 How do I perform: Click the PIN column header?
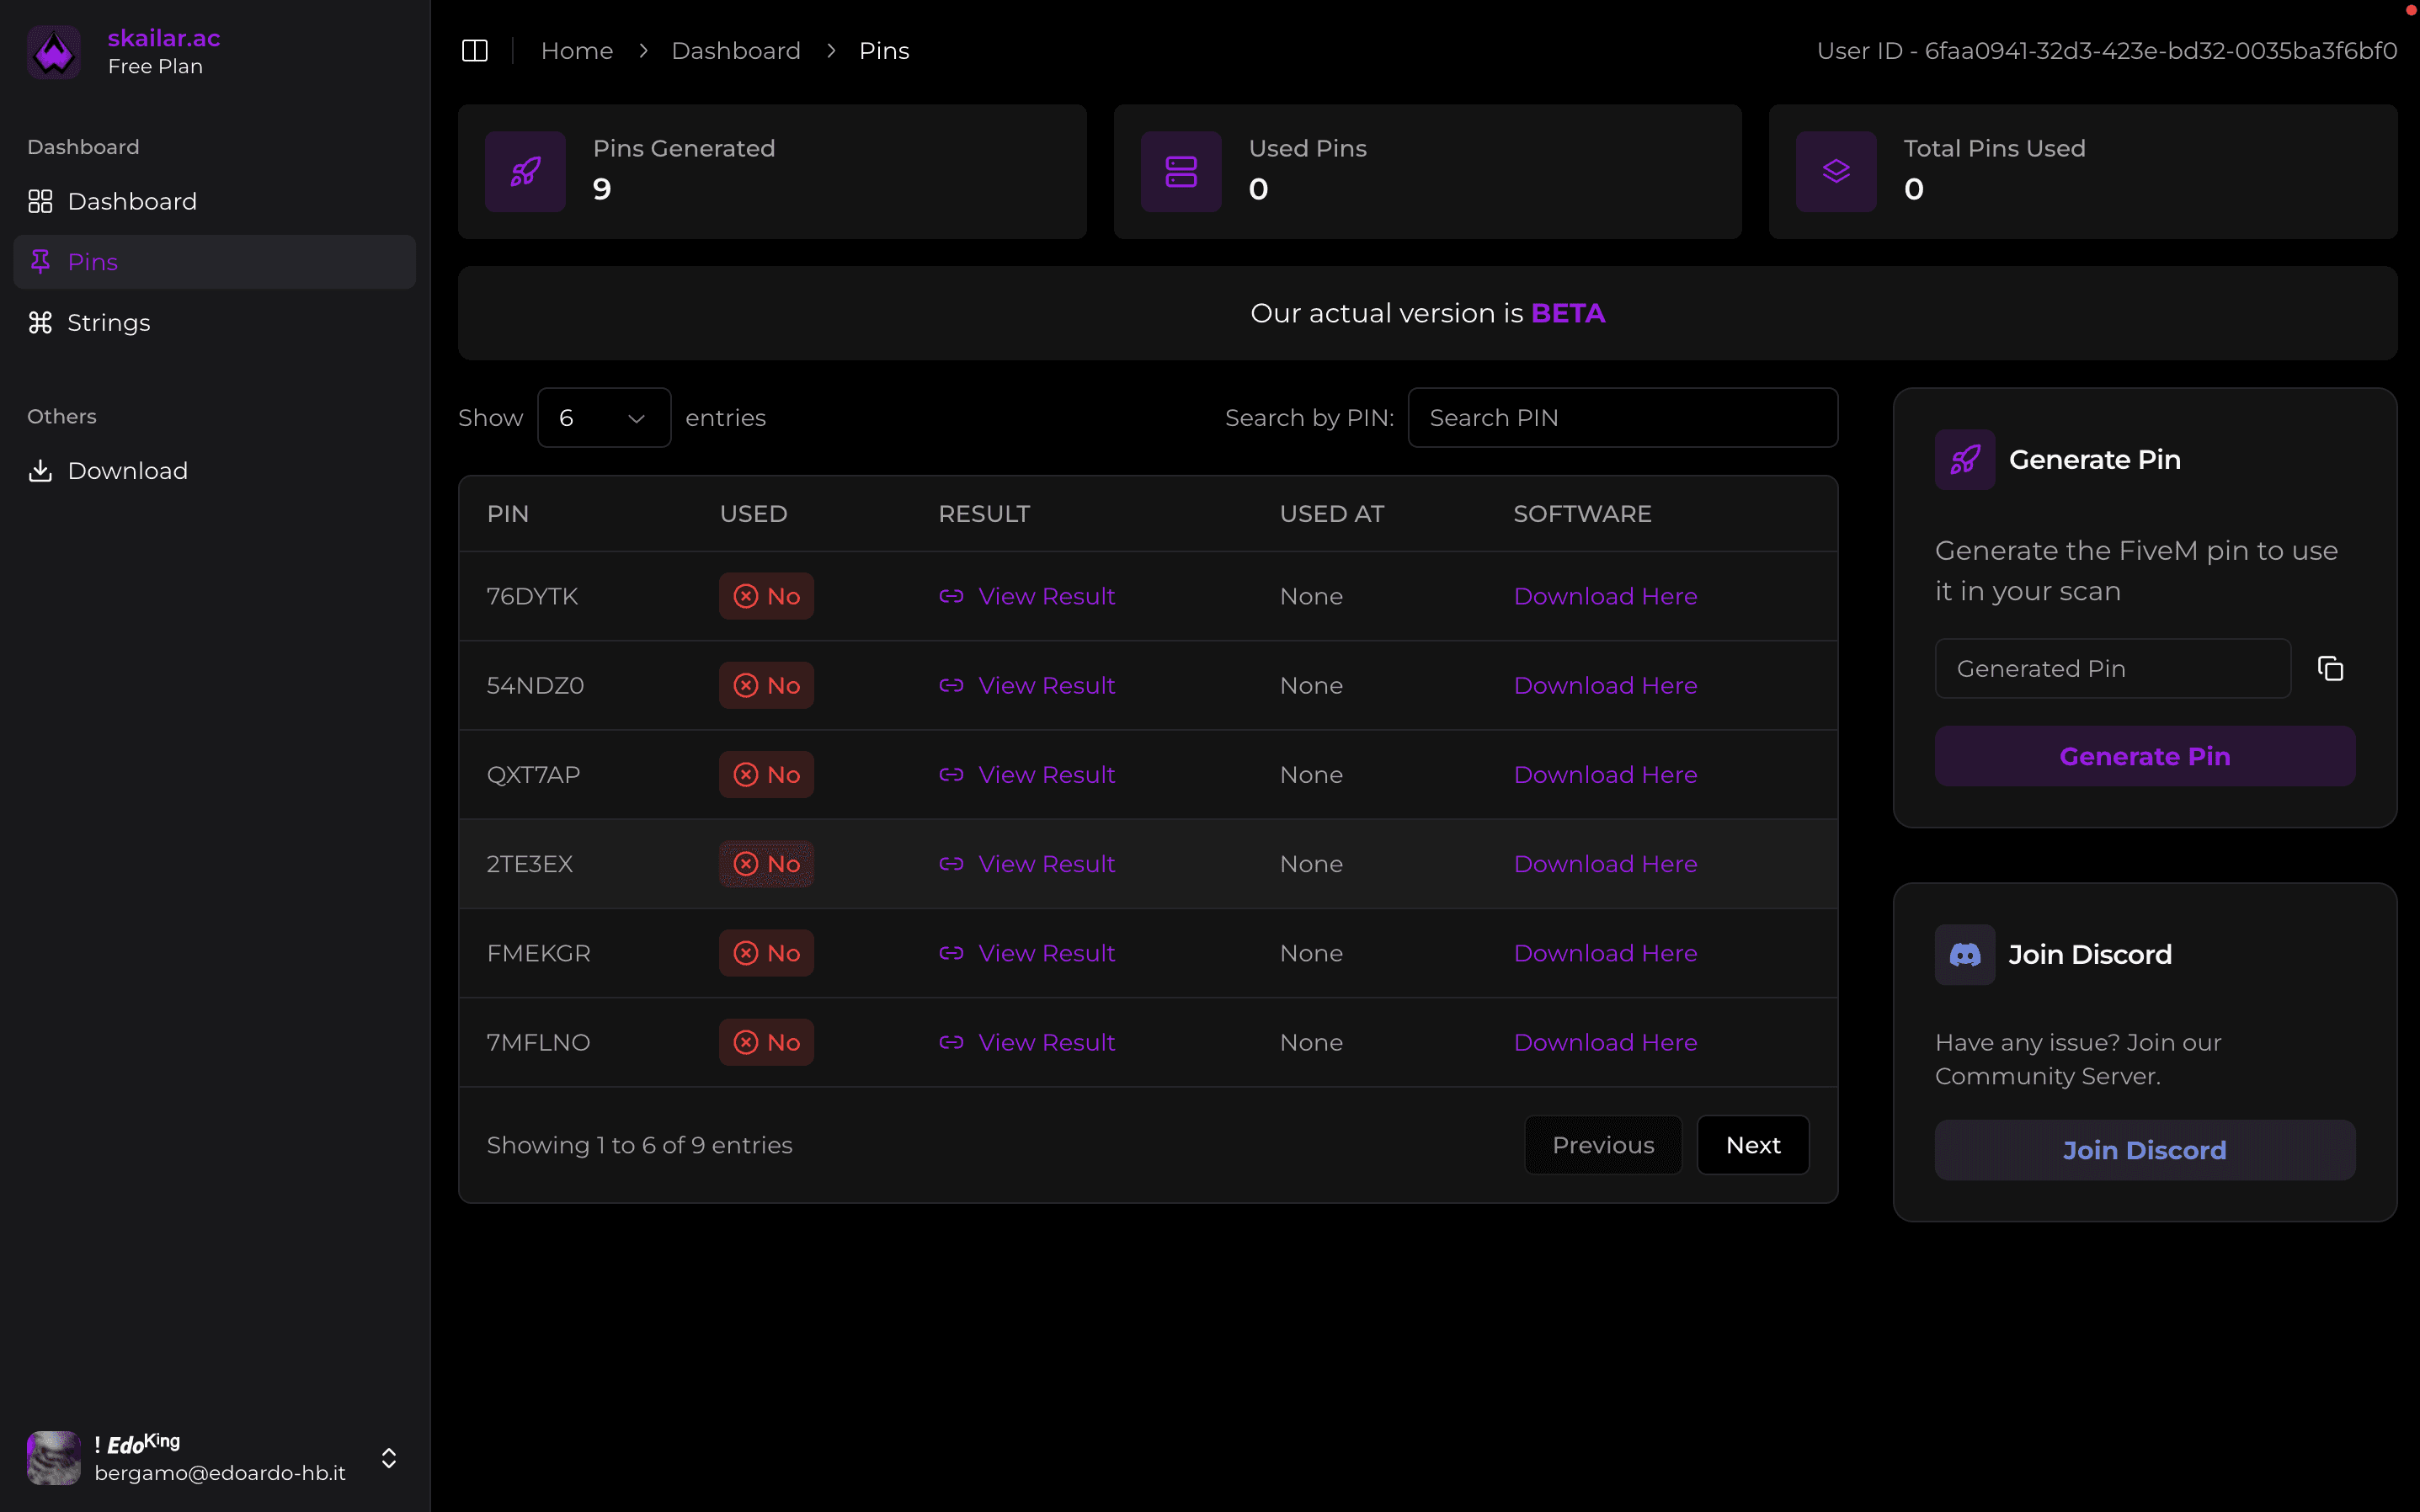click(x=508, y=514)
